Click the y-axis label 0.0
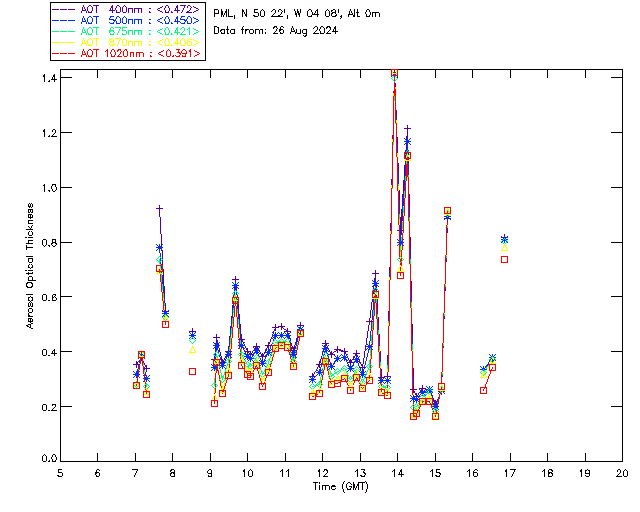640x512 pixels. tap(49, 459)
